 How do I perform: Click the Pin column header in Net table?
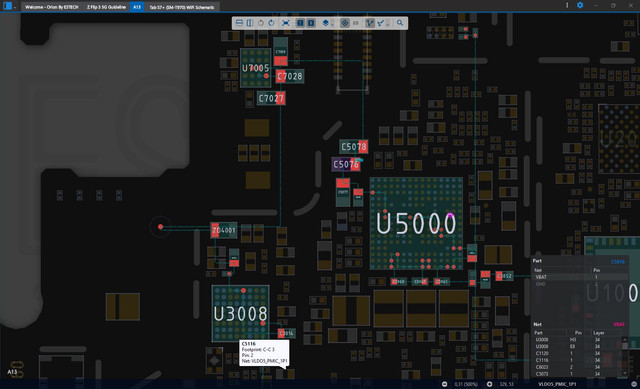pos(578,333)
